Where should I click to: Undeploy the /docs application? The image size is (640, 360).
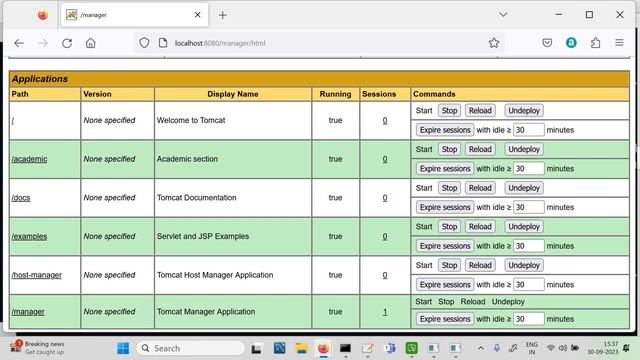click(524, 188)
